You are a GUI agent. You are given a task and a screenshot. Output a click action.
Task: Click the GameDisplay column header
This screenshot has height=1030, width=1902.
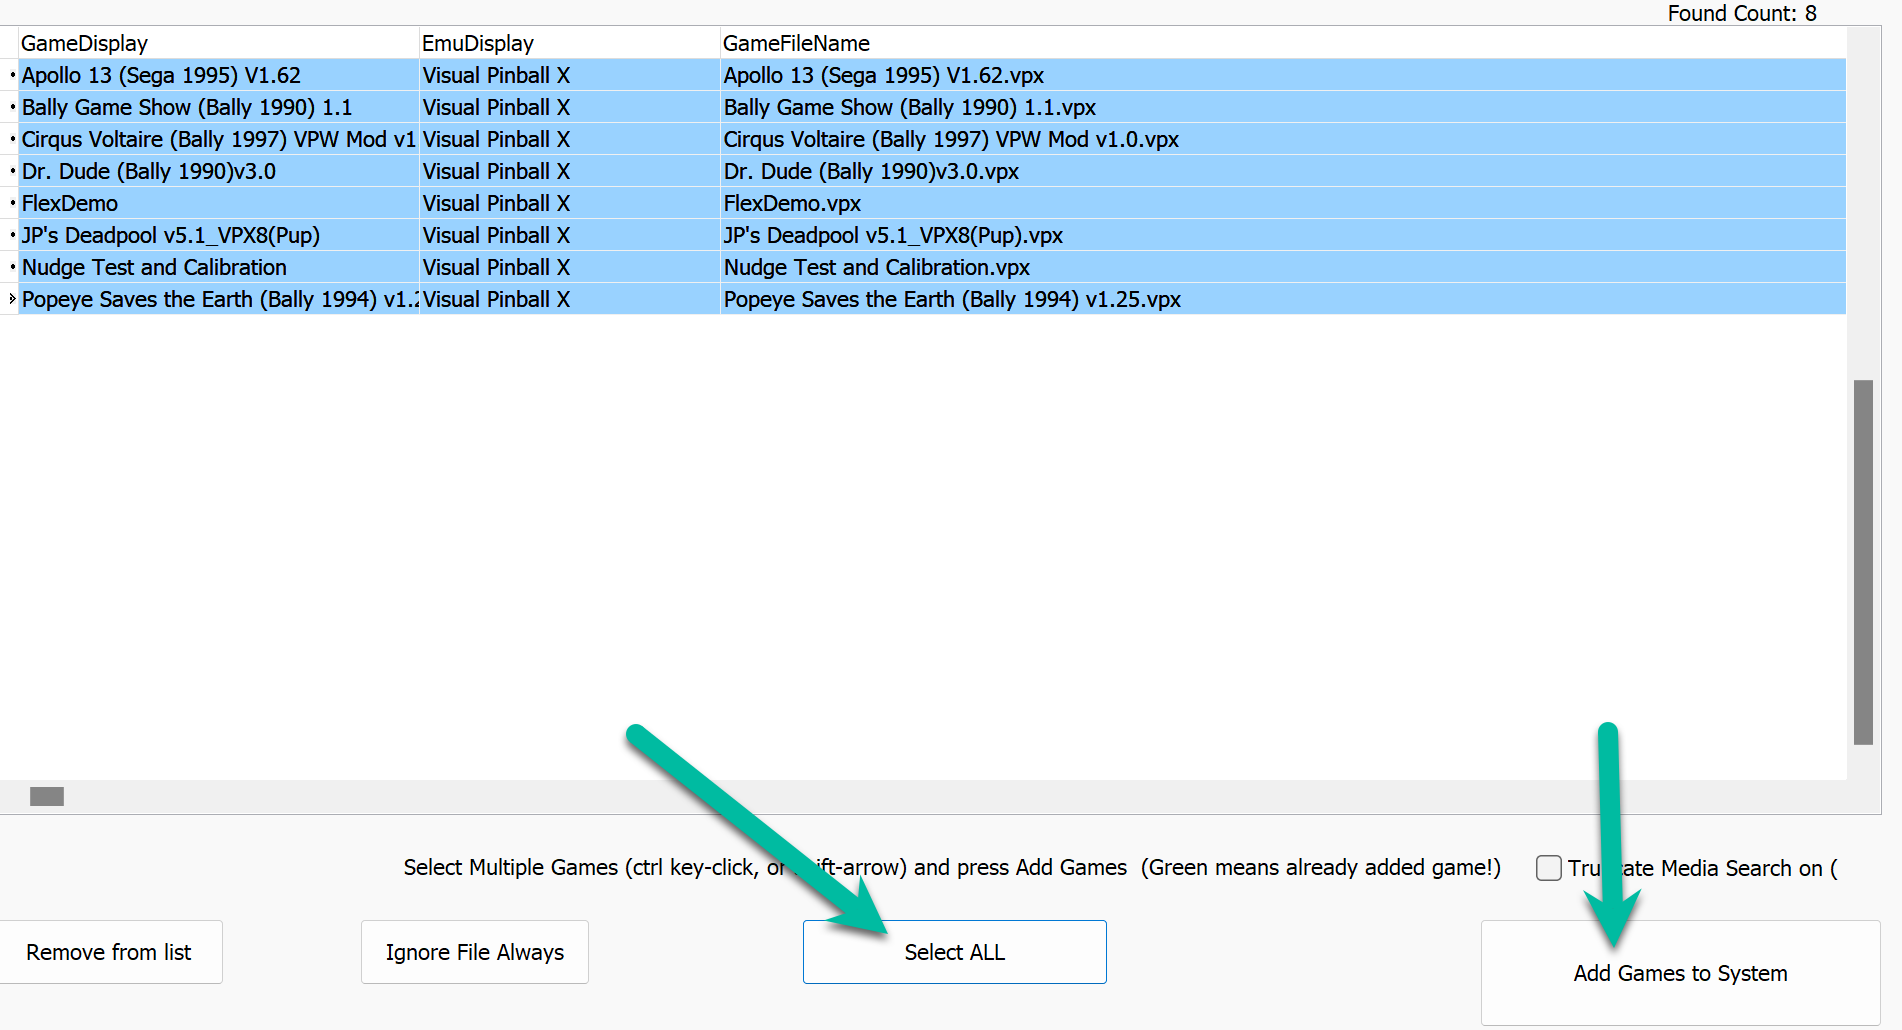coord(84,43)
